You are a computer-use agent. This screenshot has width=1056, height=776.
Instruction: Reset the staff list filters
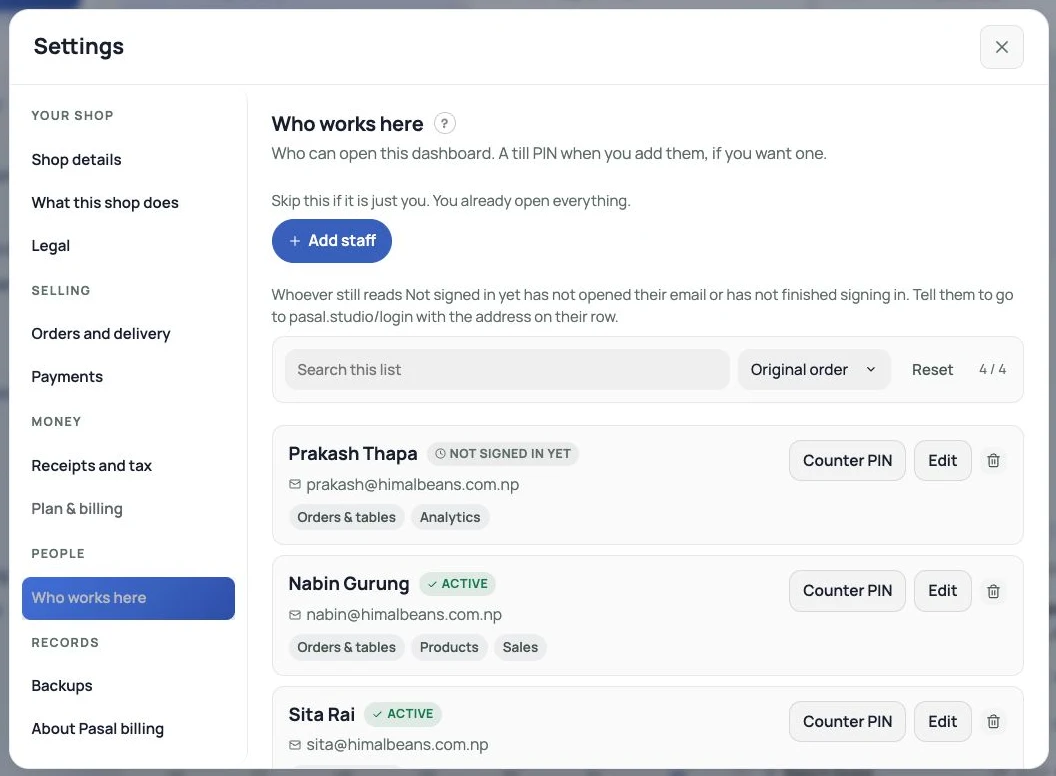click(x=932, y=370)
